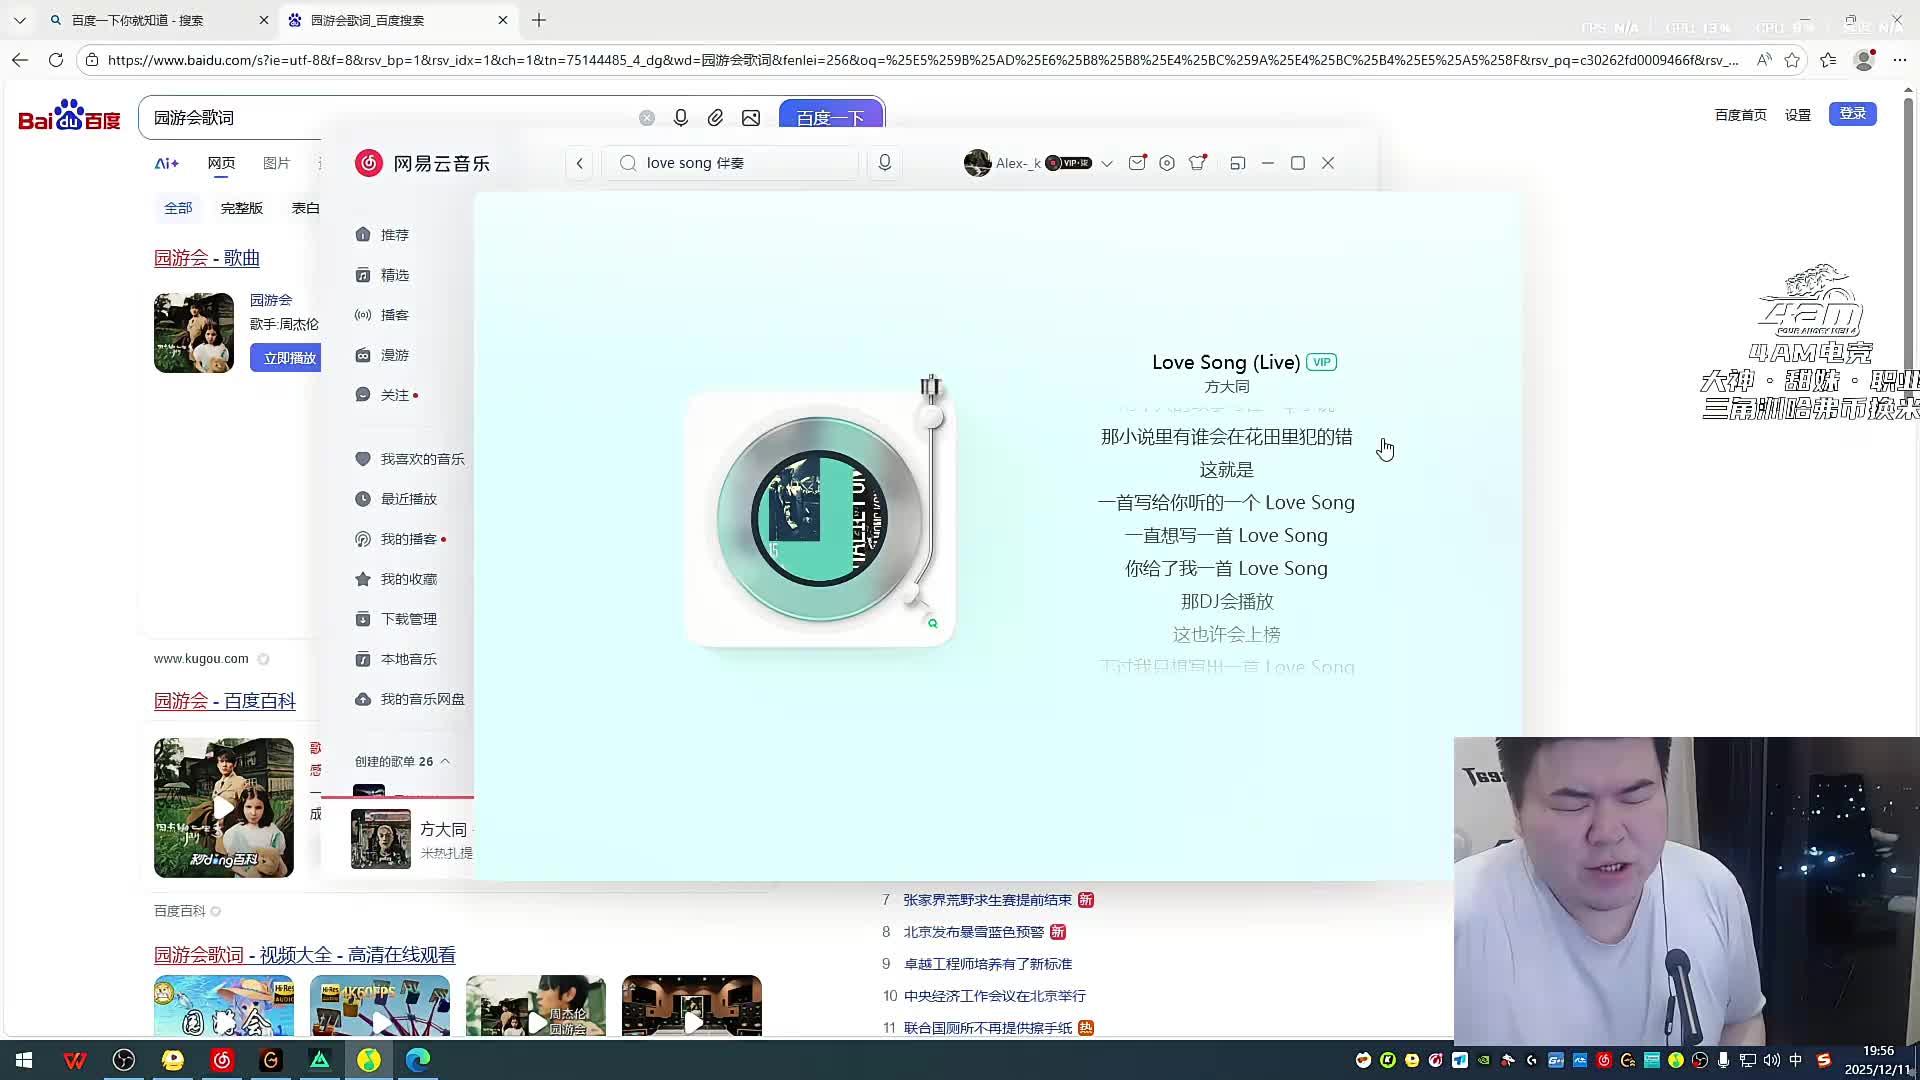Image resolution: width=1920 pixels, height=1080 pixels.
Task: Select 最近播放 from the sidebar
Action: 408,499
